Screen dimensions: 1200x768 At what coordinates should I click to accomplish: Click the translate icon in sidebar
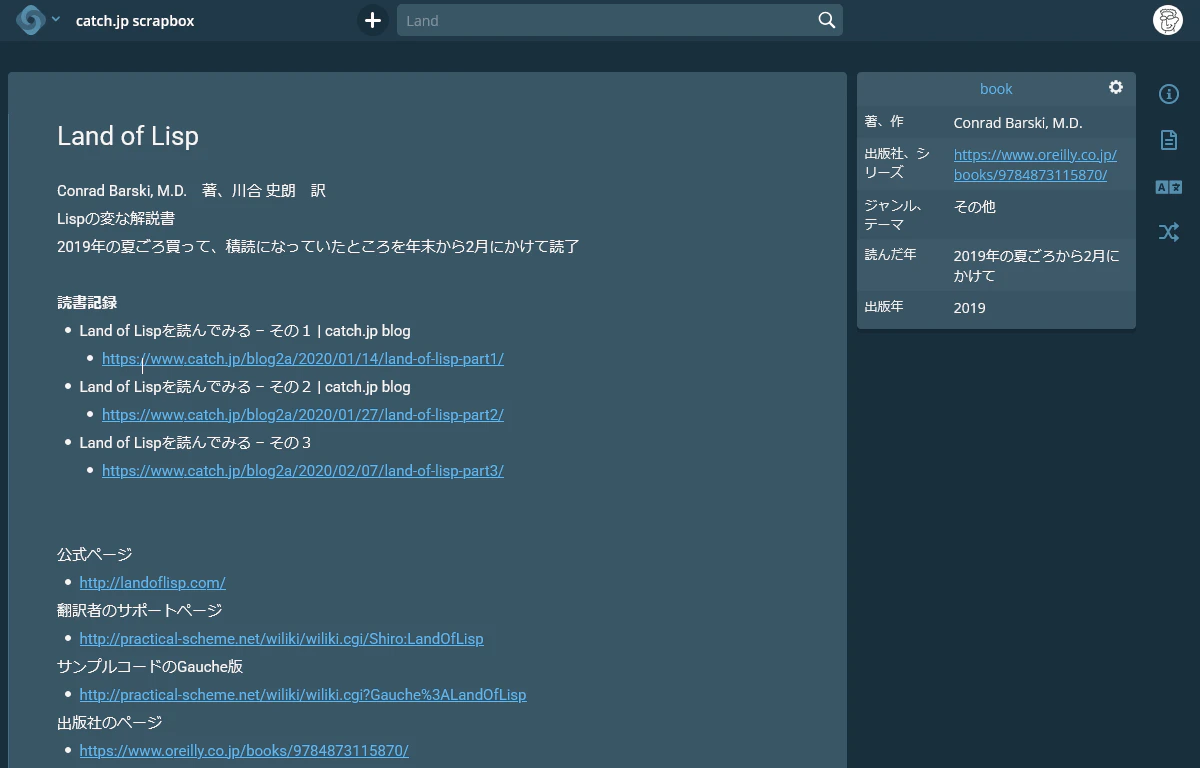[1168, 187]
